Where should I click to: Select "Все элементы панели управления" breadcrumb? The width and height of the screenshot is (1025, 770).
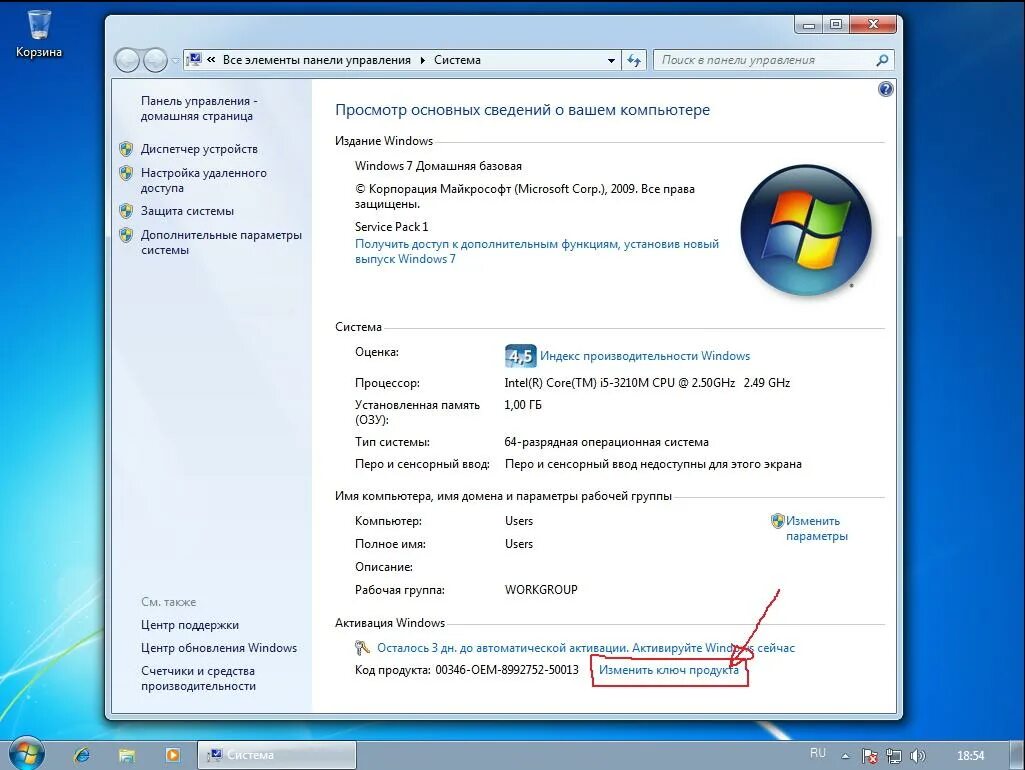[316, 60]
